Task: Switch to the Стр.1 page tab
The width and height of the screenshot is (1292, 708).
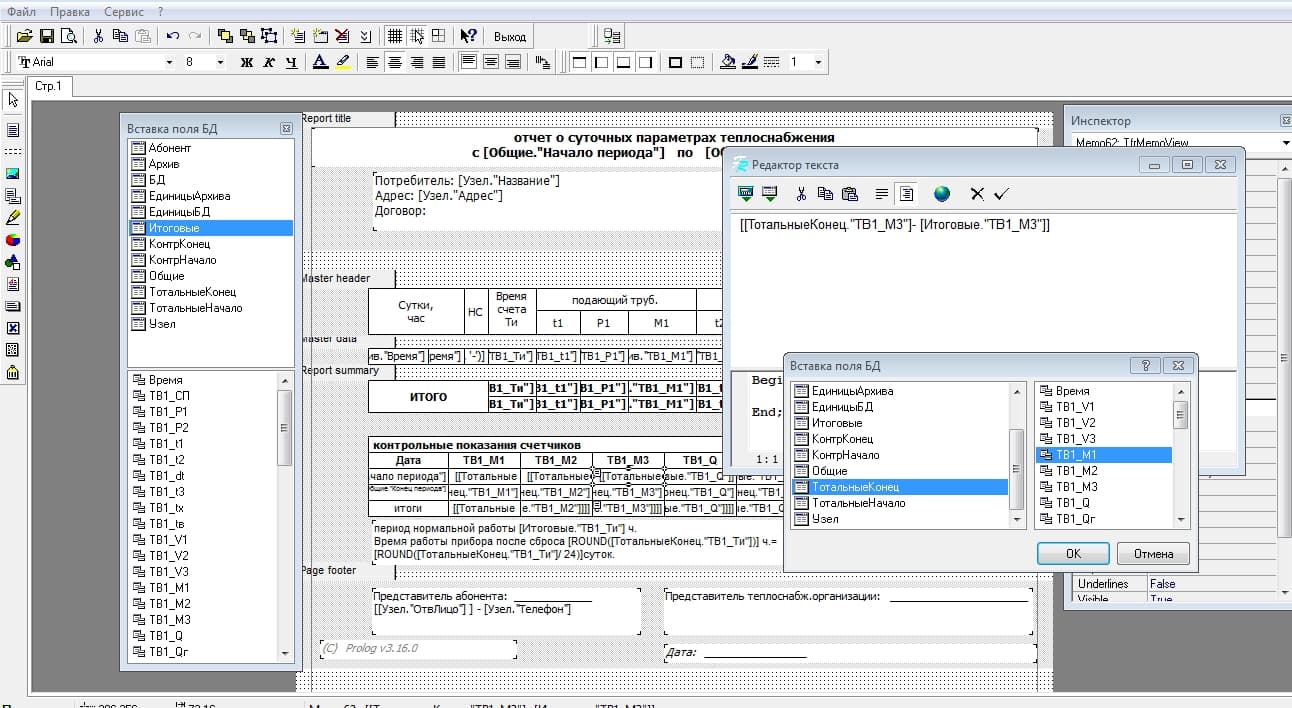Action: tap(48, 86)
